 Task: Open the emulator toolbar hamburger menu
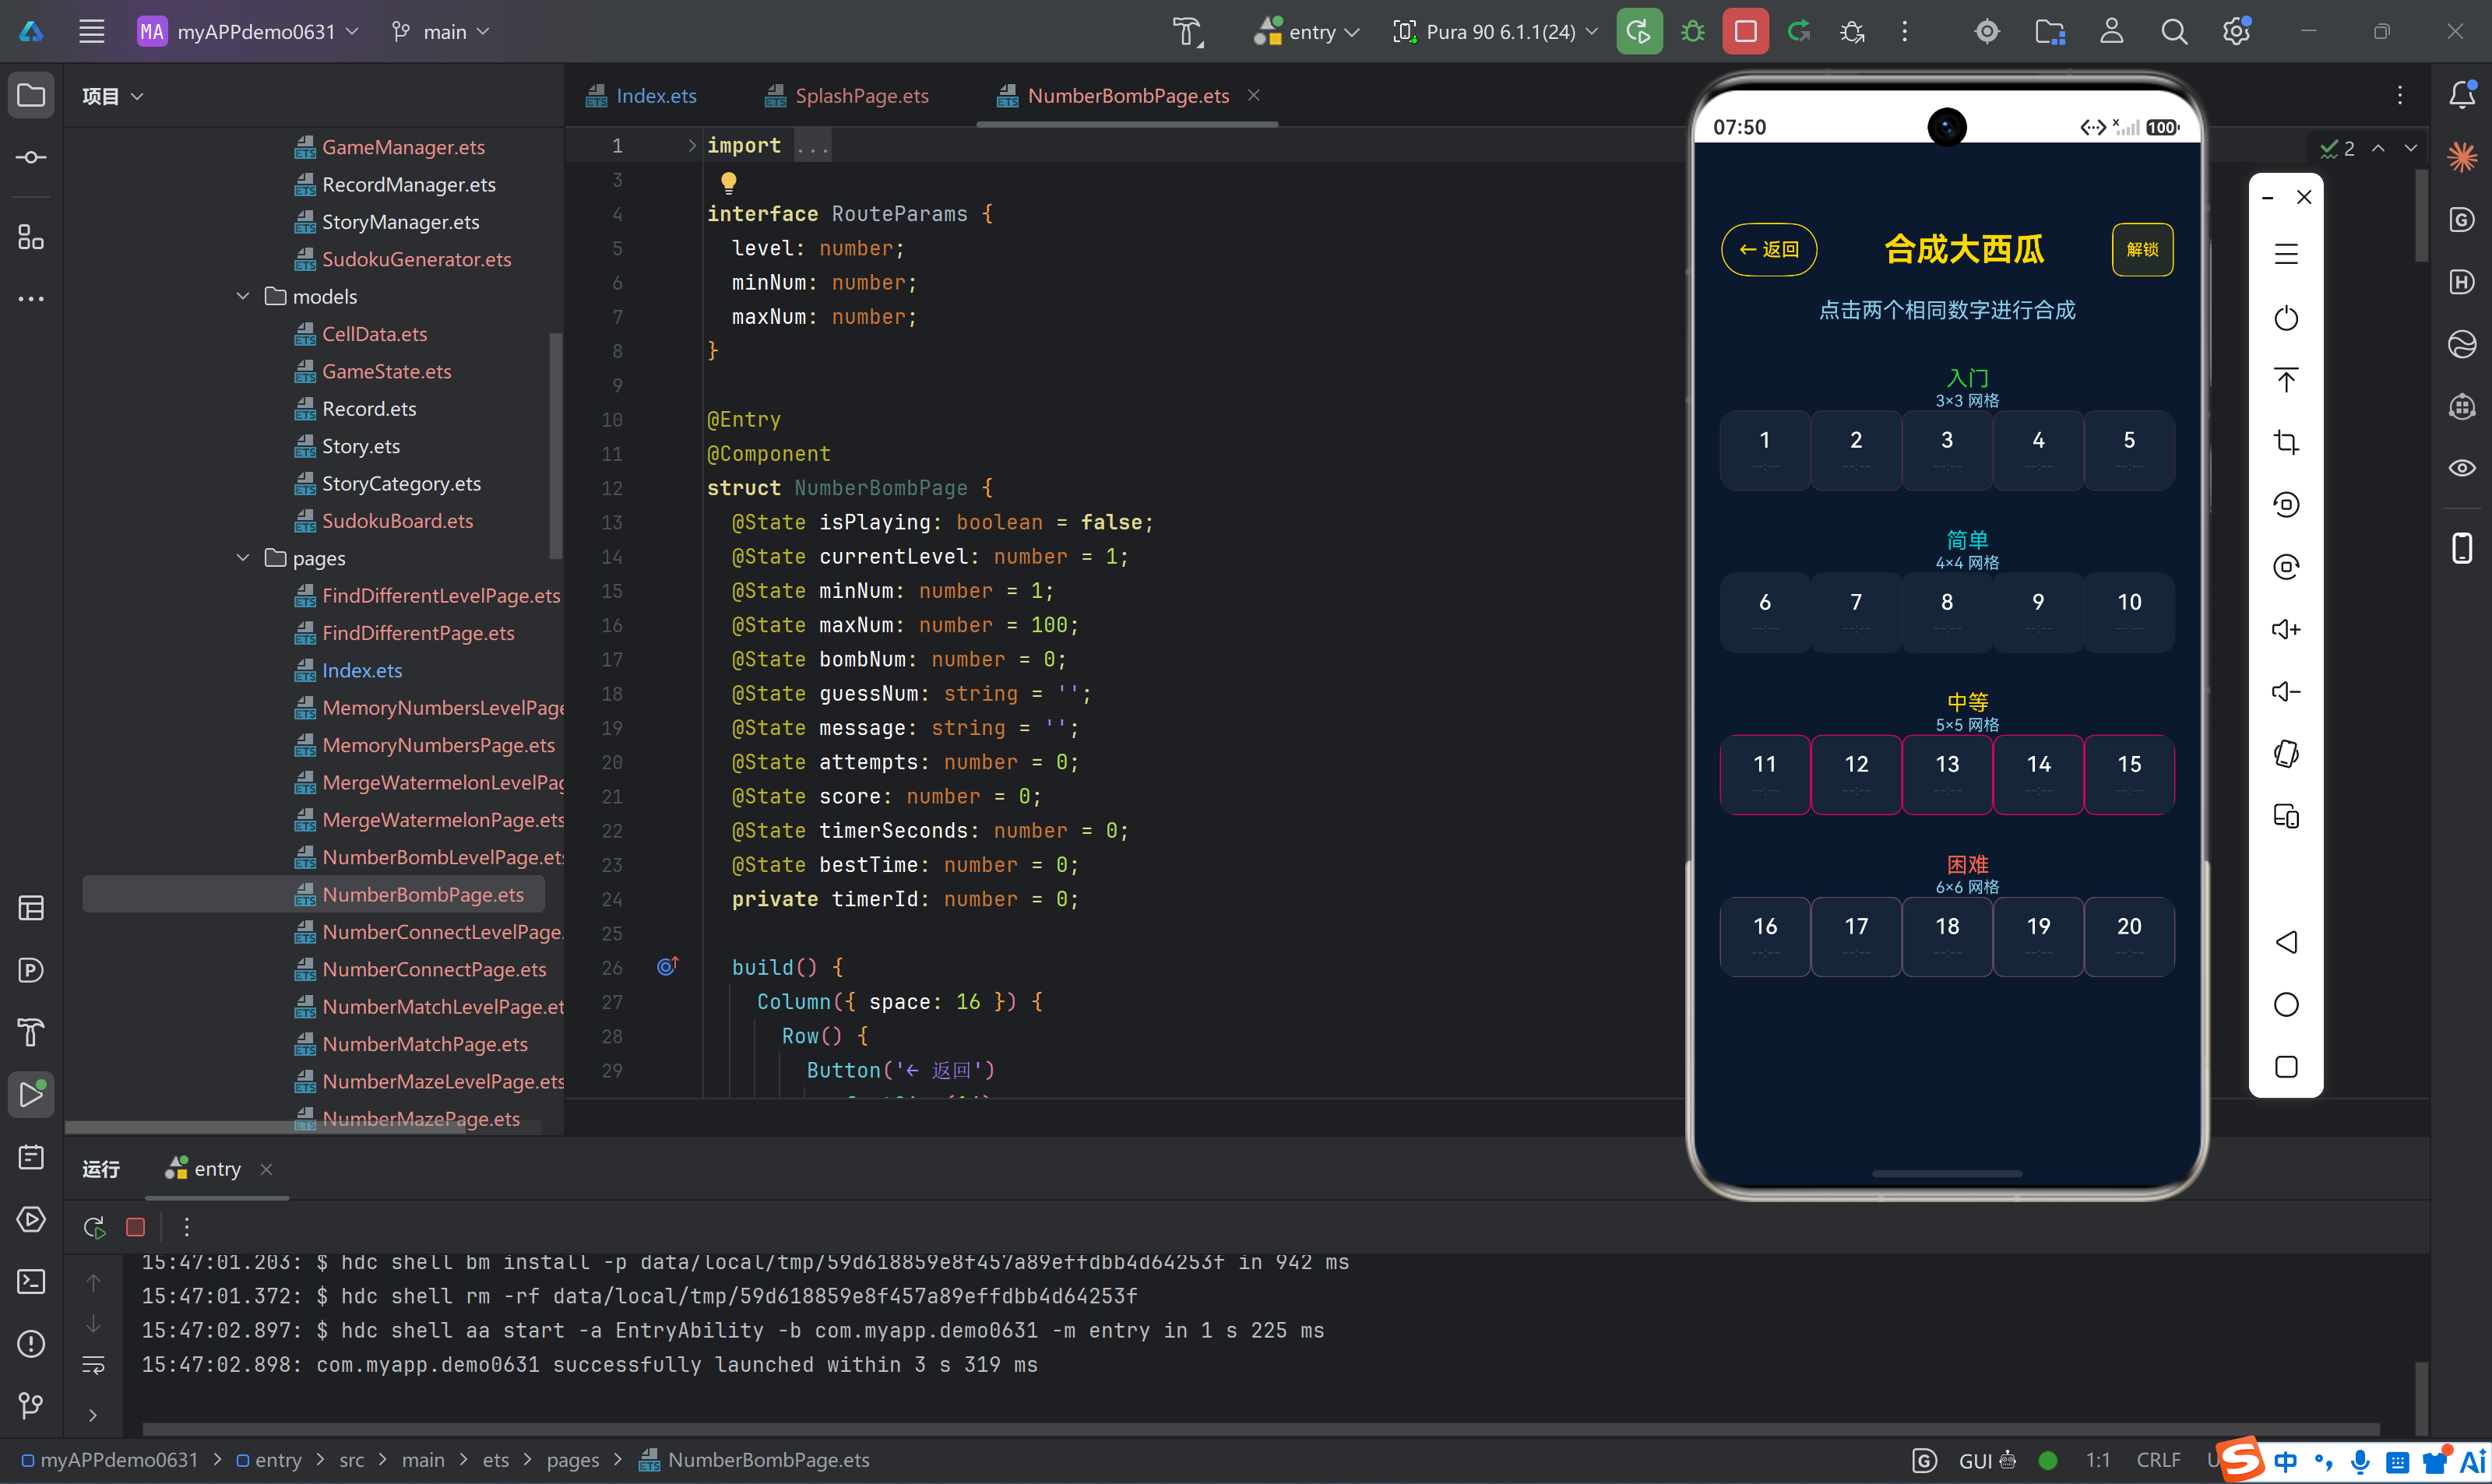(2286, 254)
